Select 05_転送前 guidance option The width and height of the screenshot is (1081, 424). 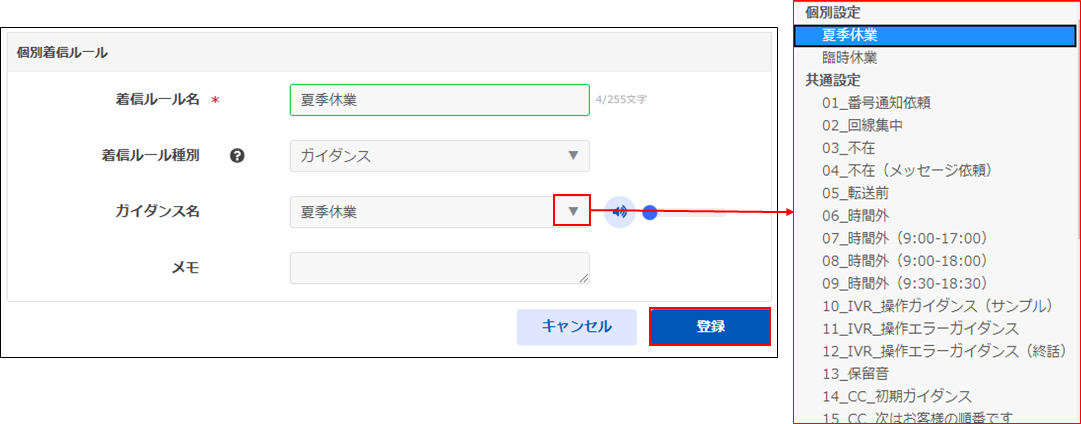click(x=855, y=192)
